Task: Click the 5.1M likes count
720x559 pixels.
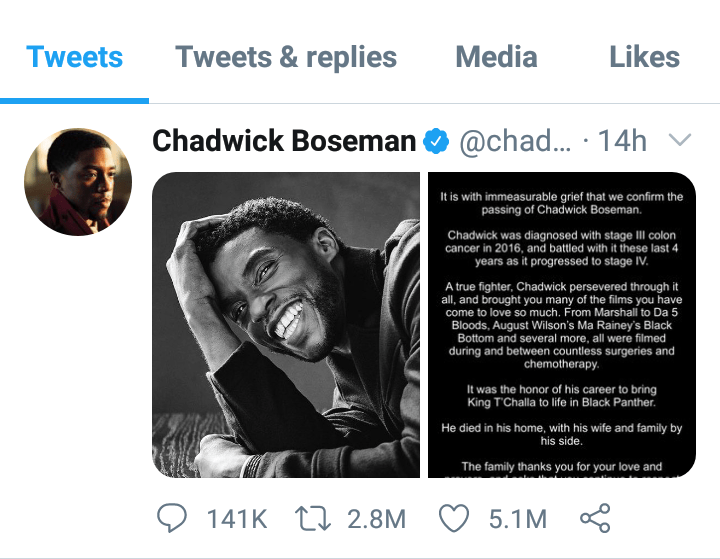Action: click(517, 519)
